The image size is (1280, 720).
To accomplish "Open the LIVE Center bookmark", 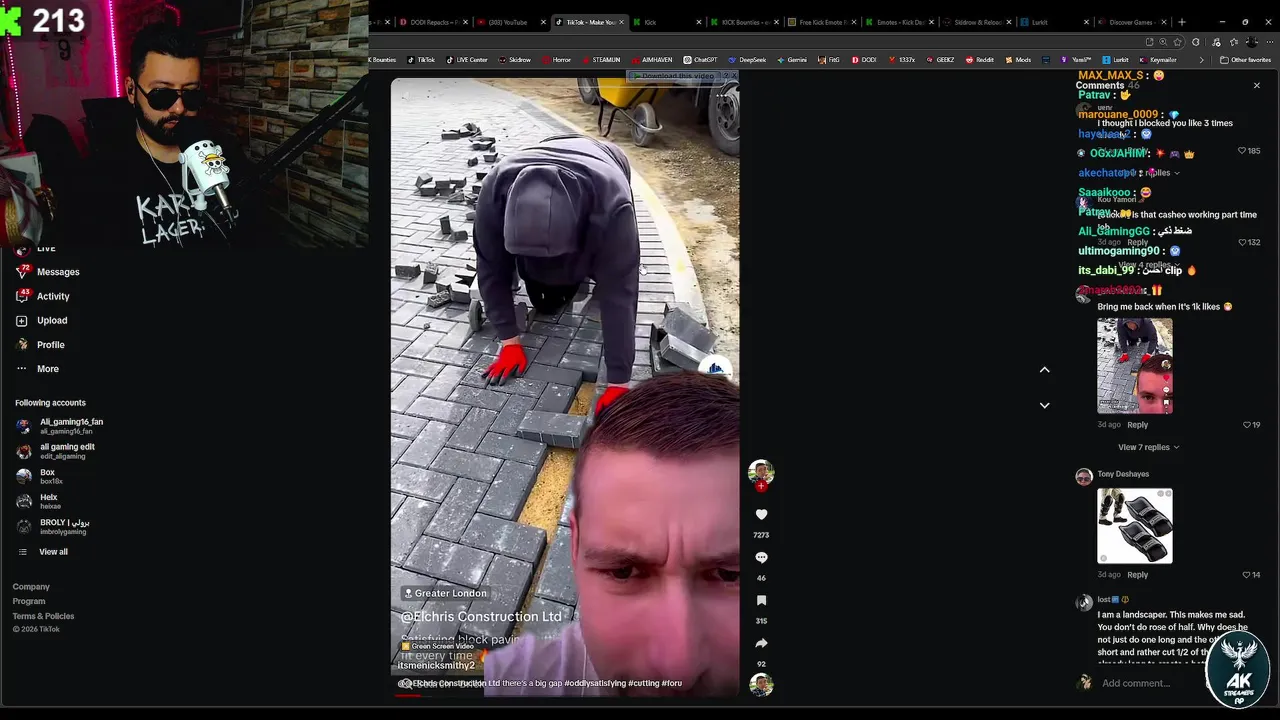I will point(467,60).
